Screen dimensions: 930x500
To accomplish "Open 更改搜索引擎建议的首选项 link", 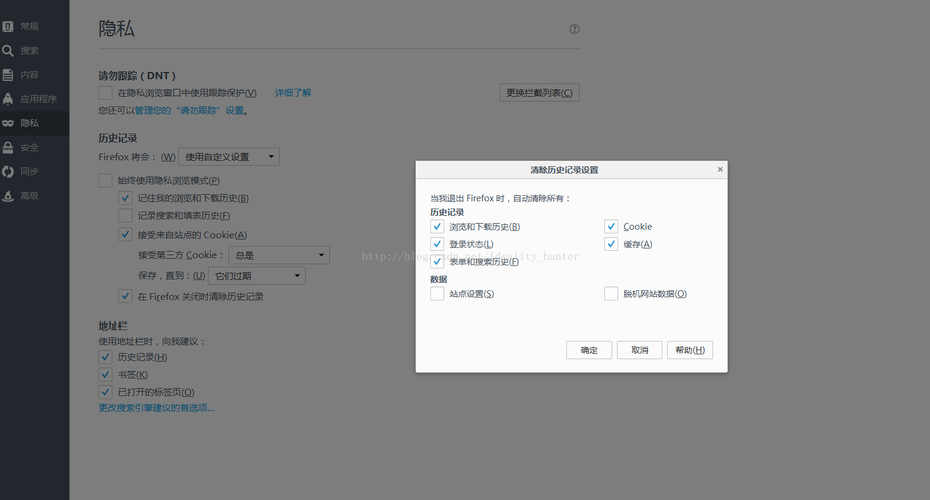I will 157,408.
